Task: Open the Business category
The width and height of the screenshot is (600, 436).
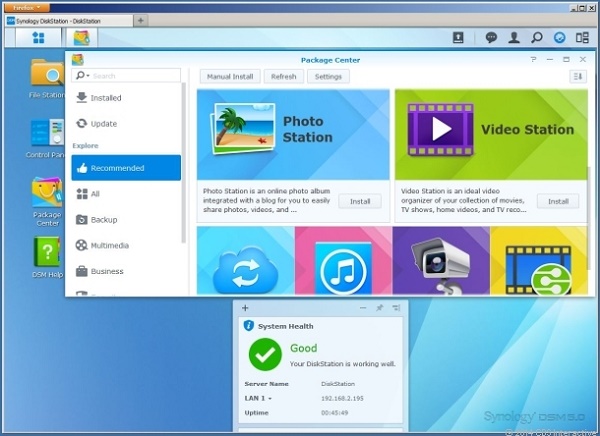Action: tap(126, 271)
